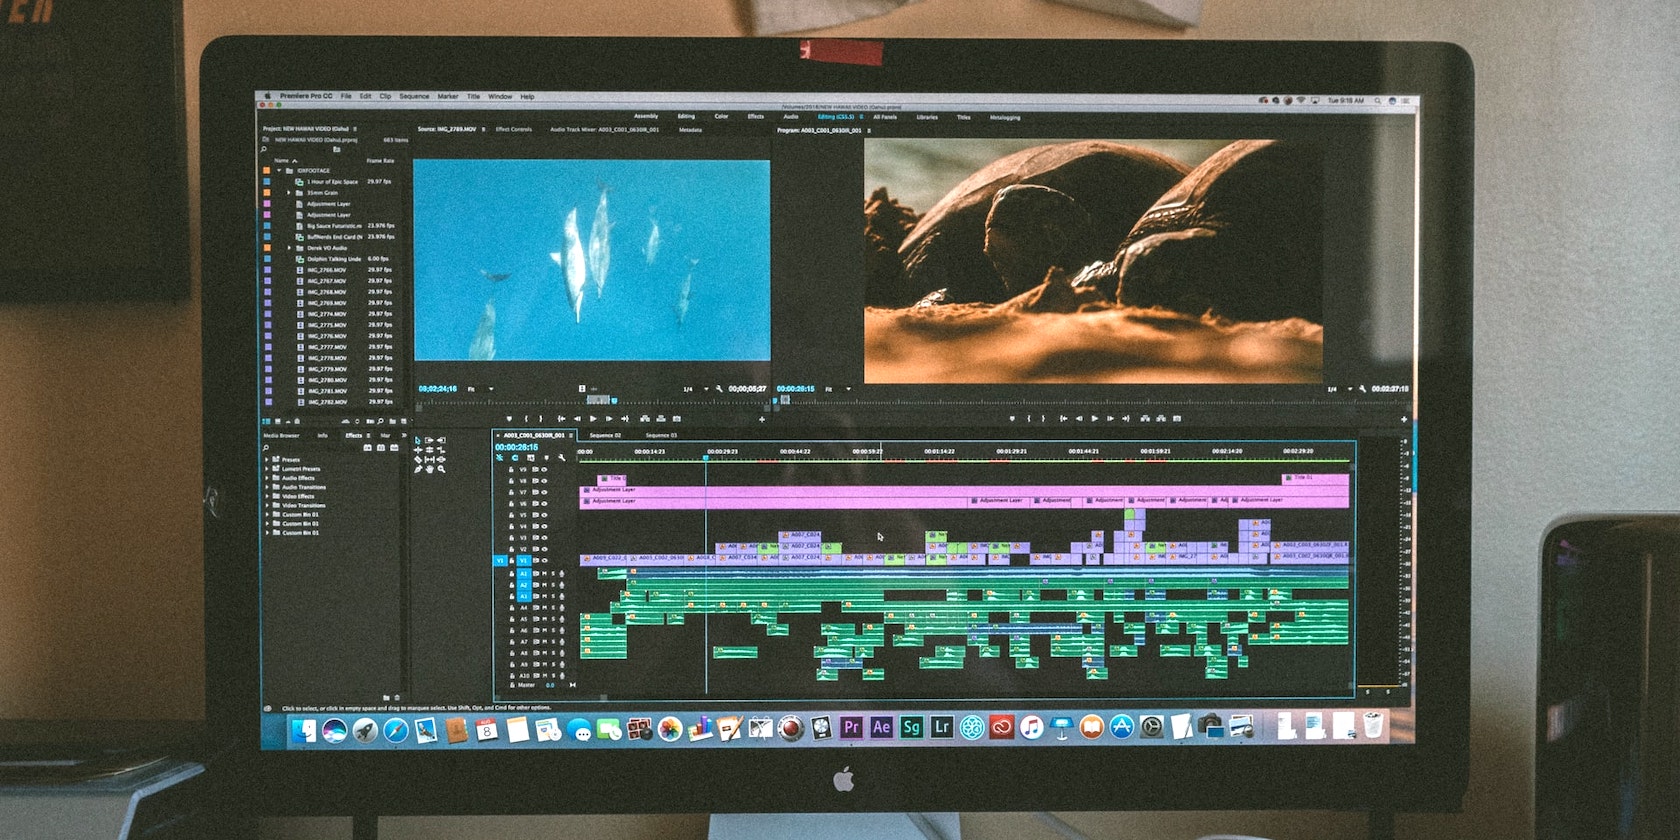Switch to the Color workspace
Screen dimensions: 1680x840
point(721,117)
